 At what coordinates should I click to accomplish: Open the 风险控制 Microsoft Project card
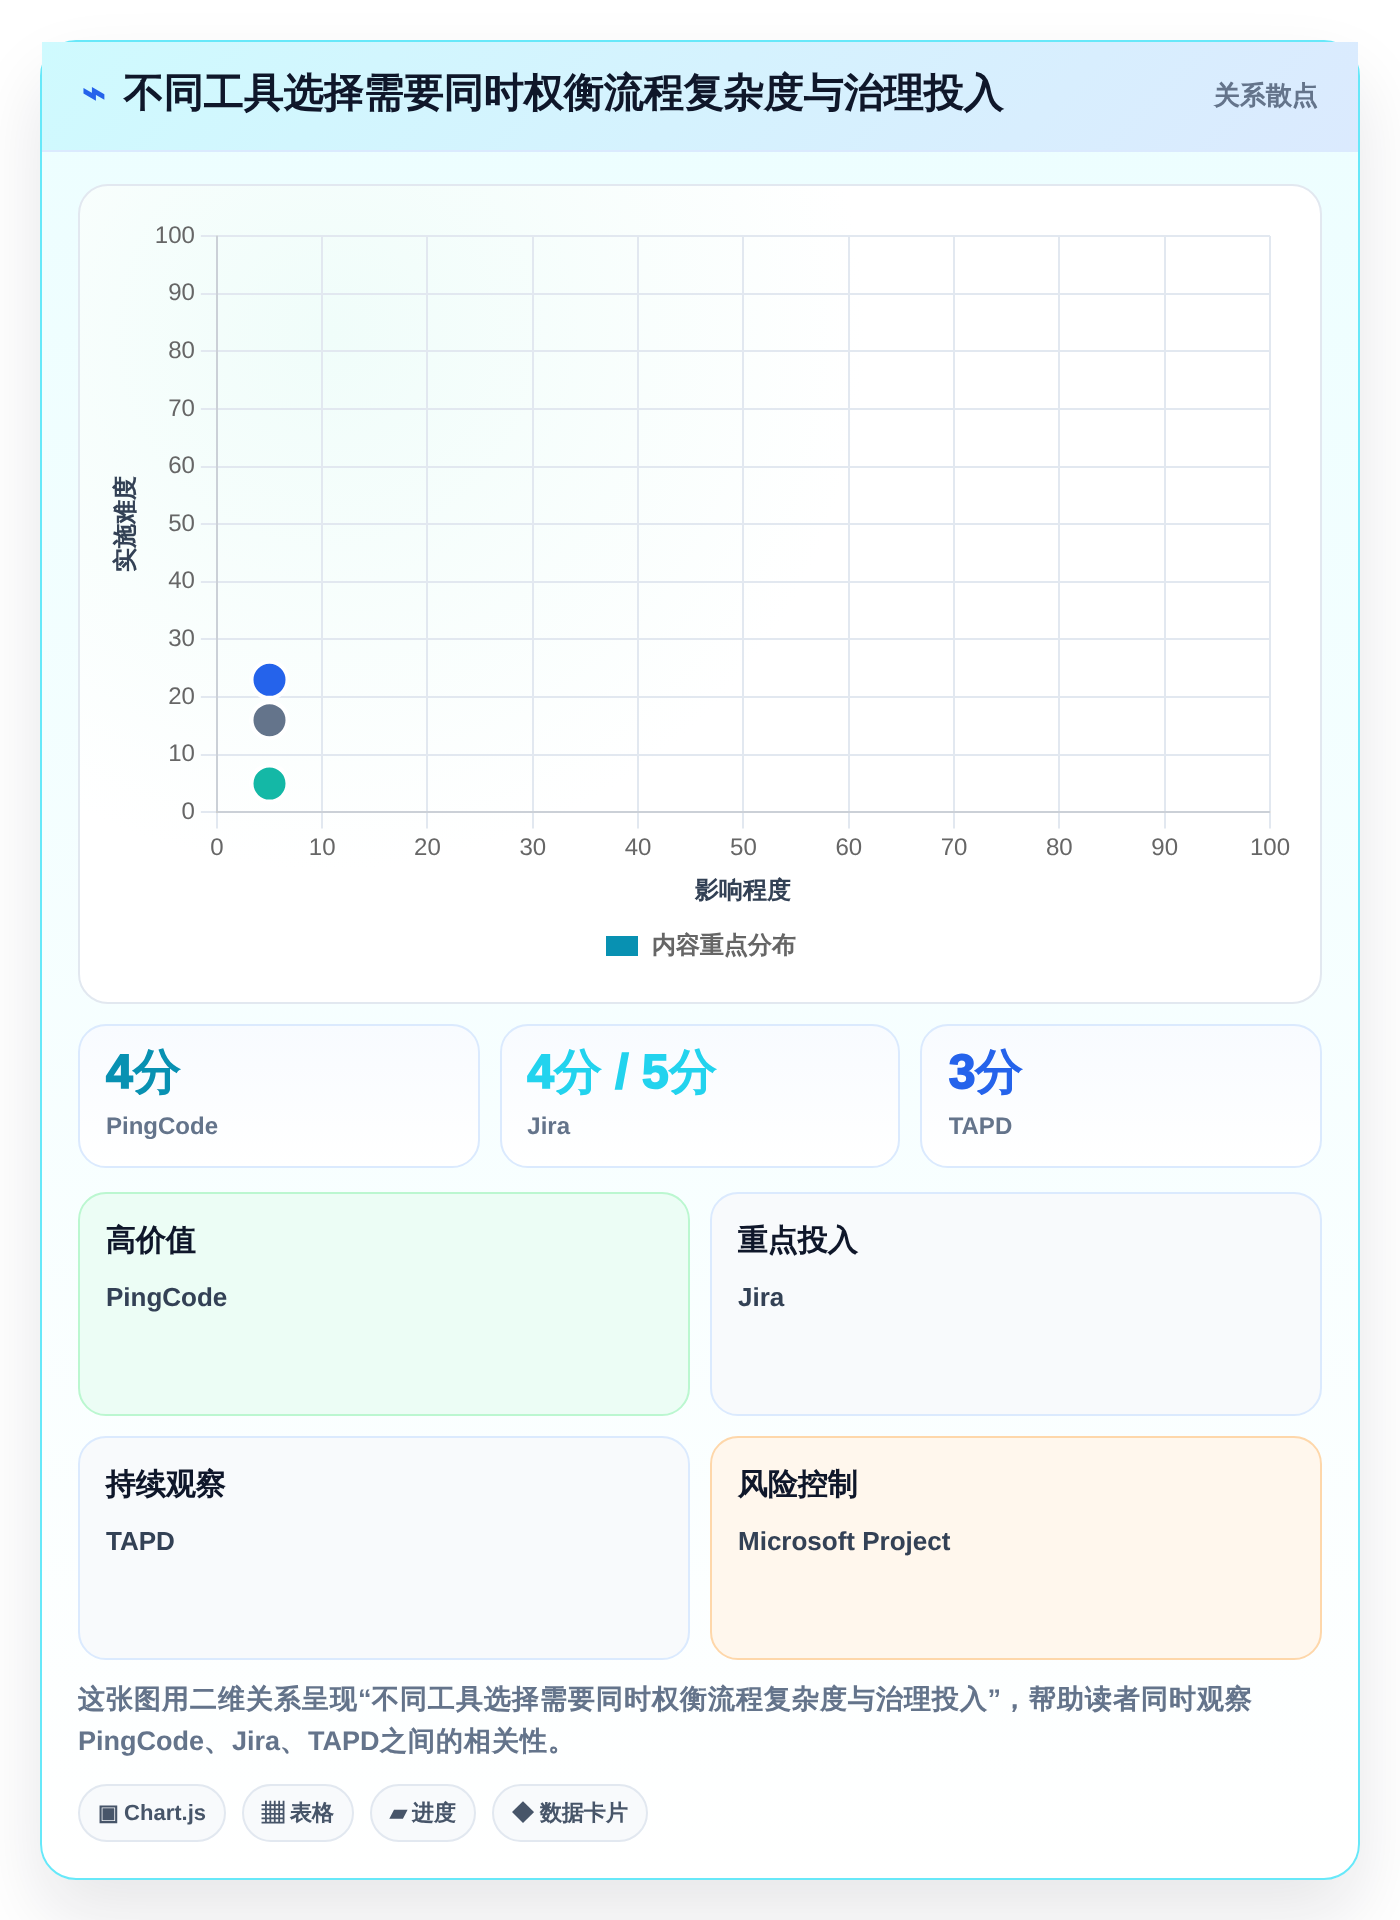(x=1016, y=1548)
